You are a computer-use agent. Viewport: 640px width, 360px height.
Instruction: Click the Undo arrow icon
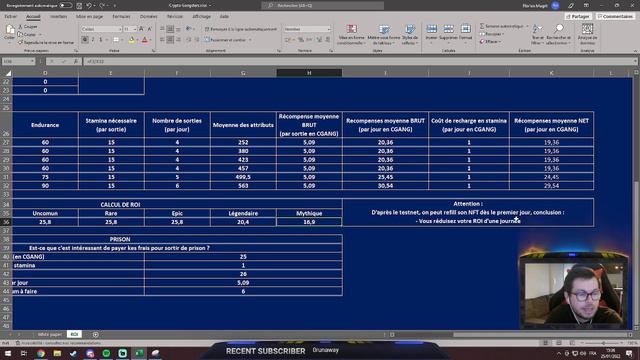89,6
